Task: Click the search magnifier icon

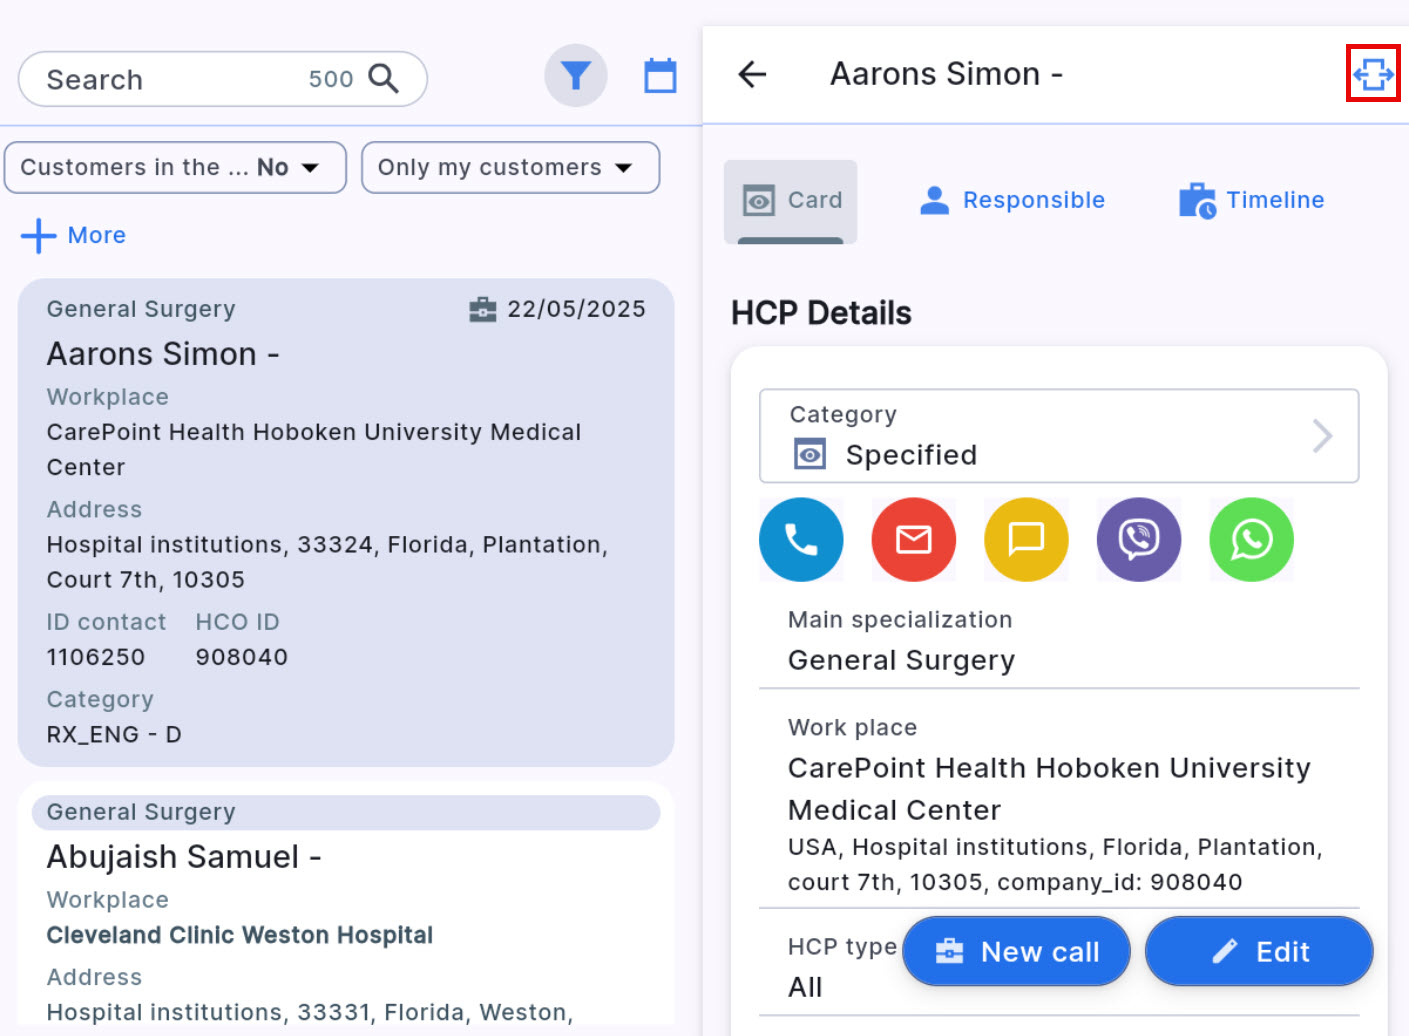Action: 384,79
